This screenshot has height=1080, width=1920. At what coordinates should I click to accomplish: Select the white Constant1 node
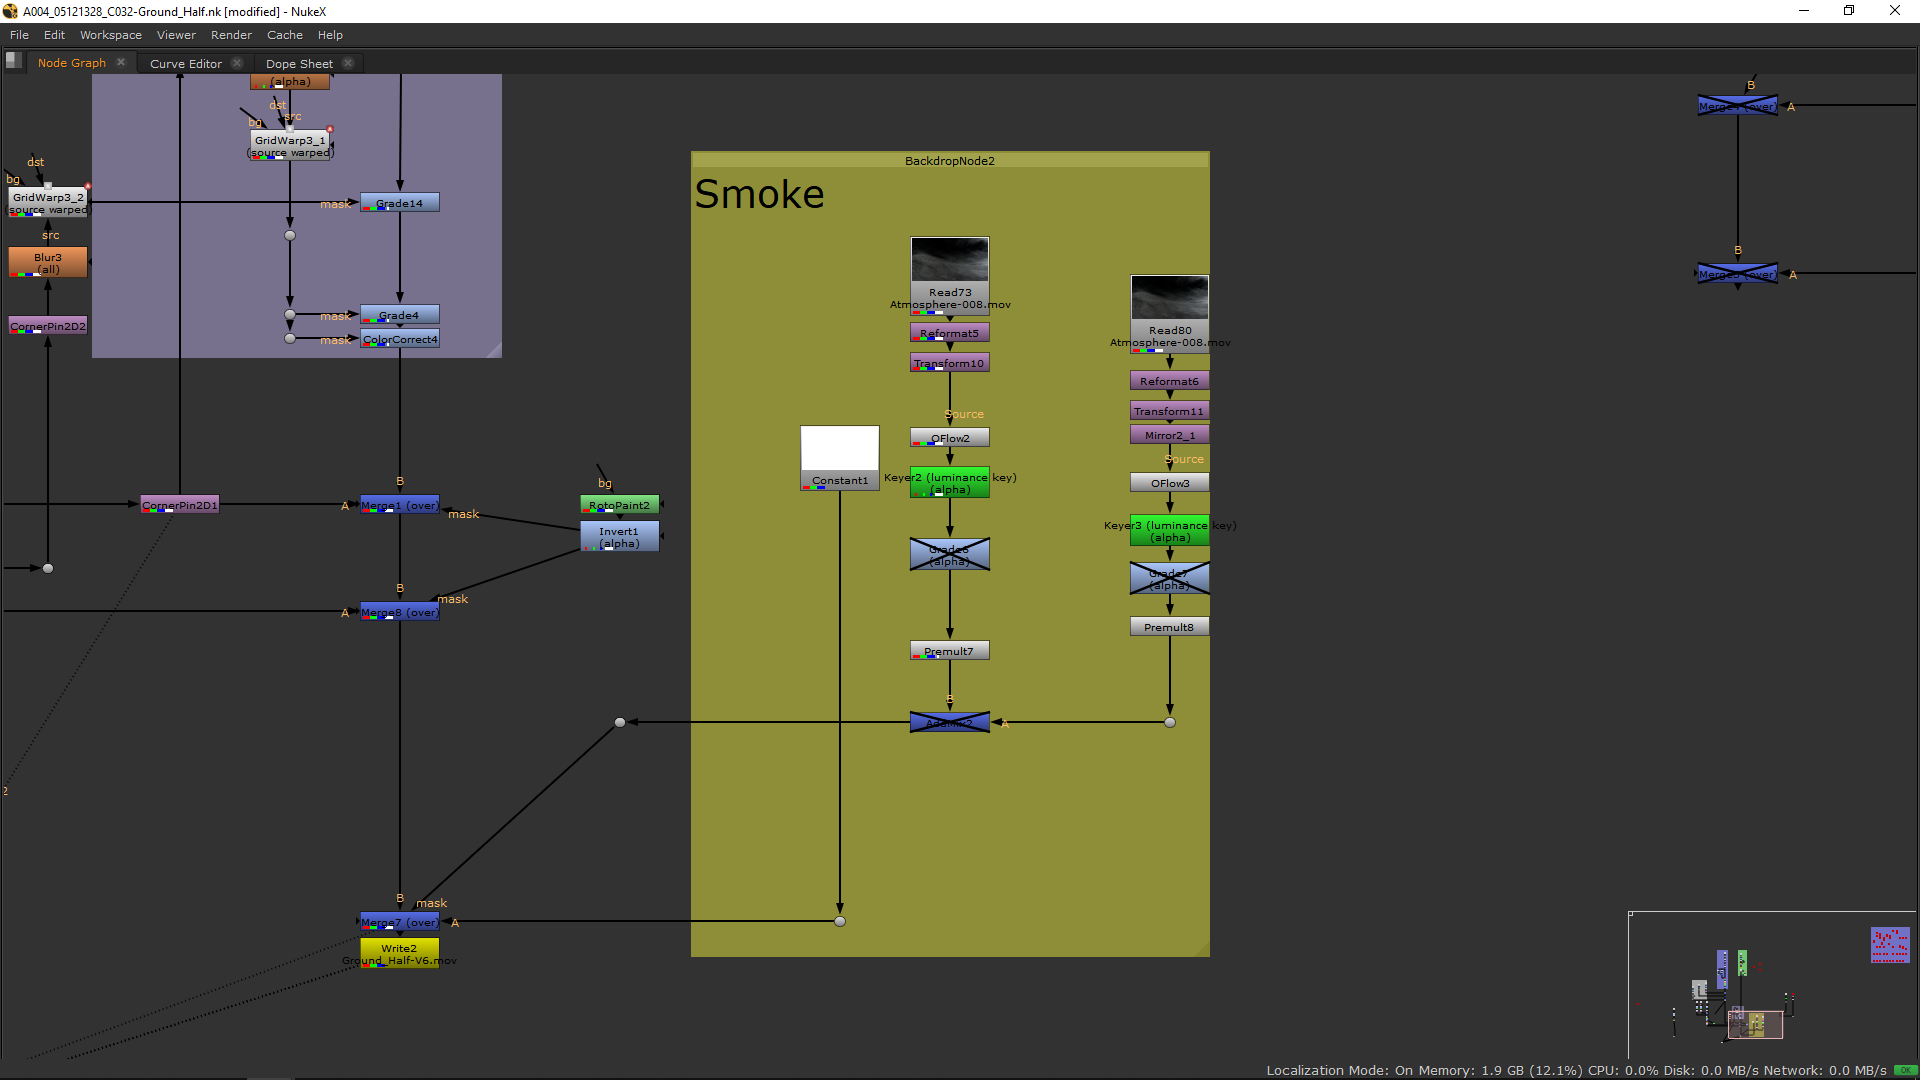[839, 455]
